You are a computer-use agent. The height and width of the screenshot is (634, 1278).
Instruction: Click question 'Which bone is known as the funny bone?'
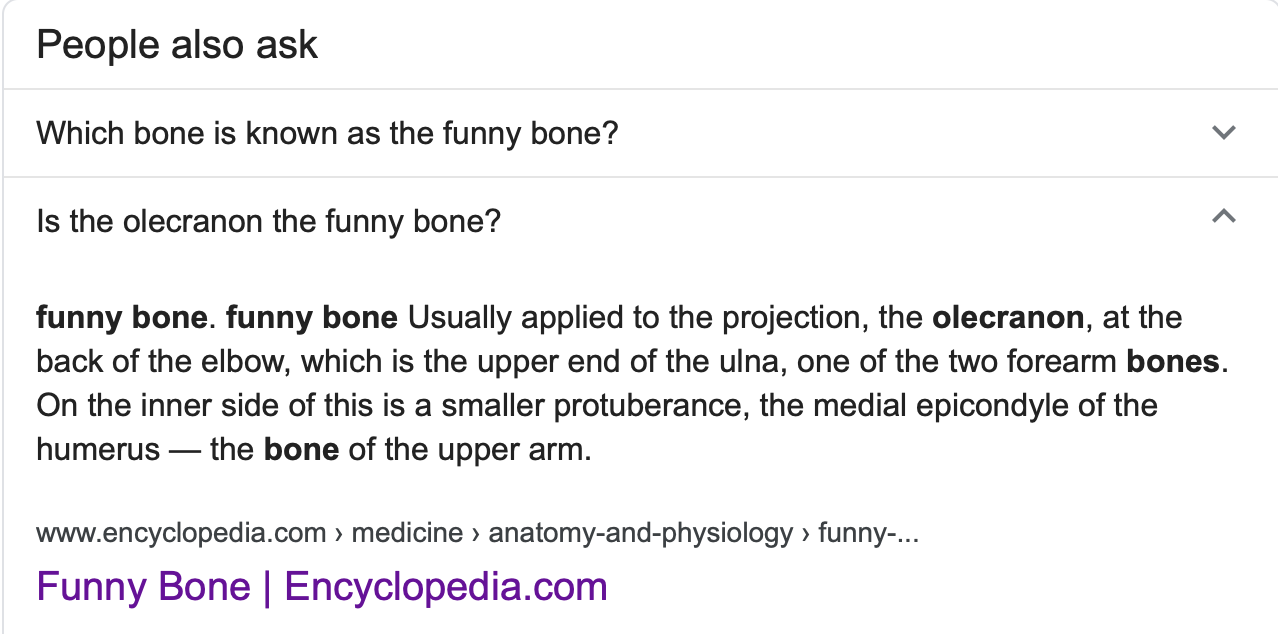[x=327, y=133]
